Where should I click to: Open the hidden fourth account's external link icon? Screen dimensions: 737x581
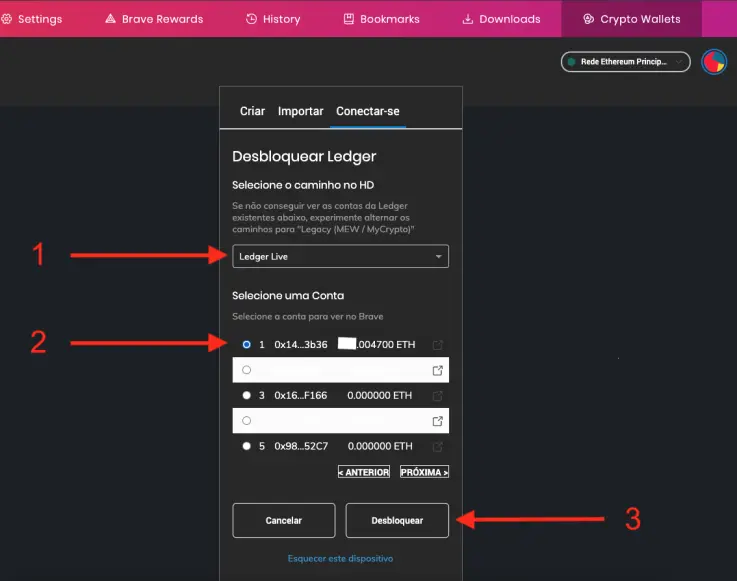[438, 421]
